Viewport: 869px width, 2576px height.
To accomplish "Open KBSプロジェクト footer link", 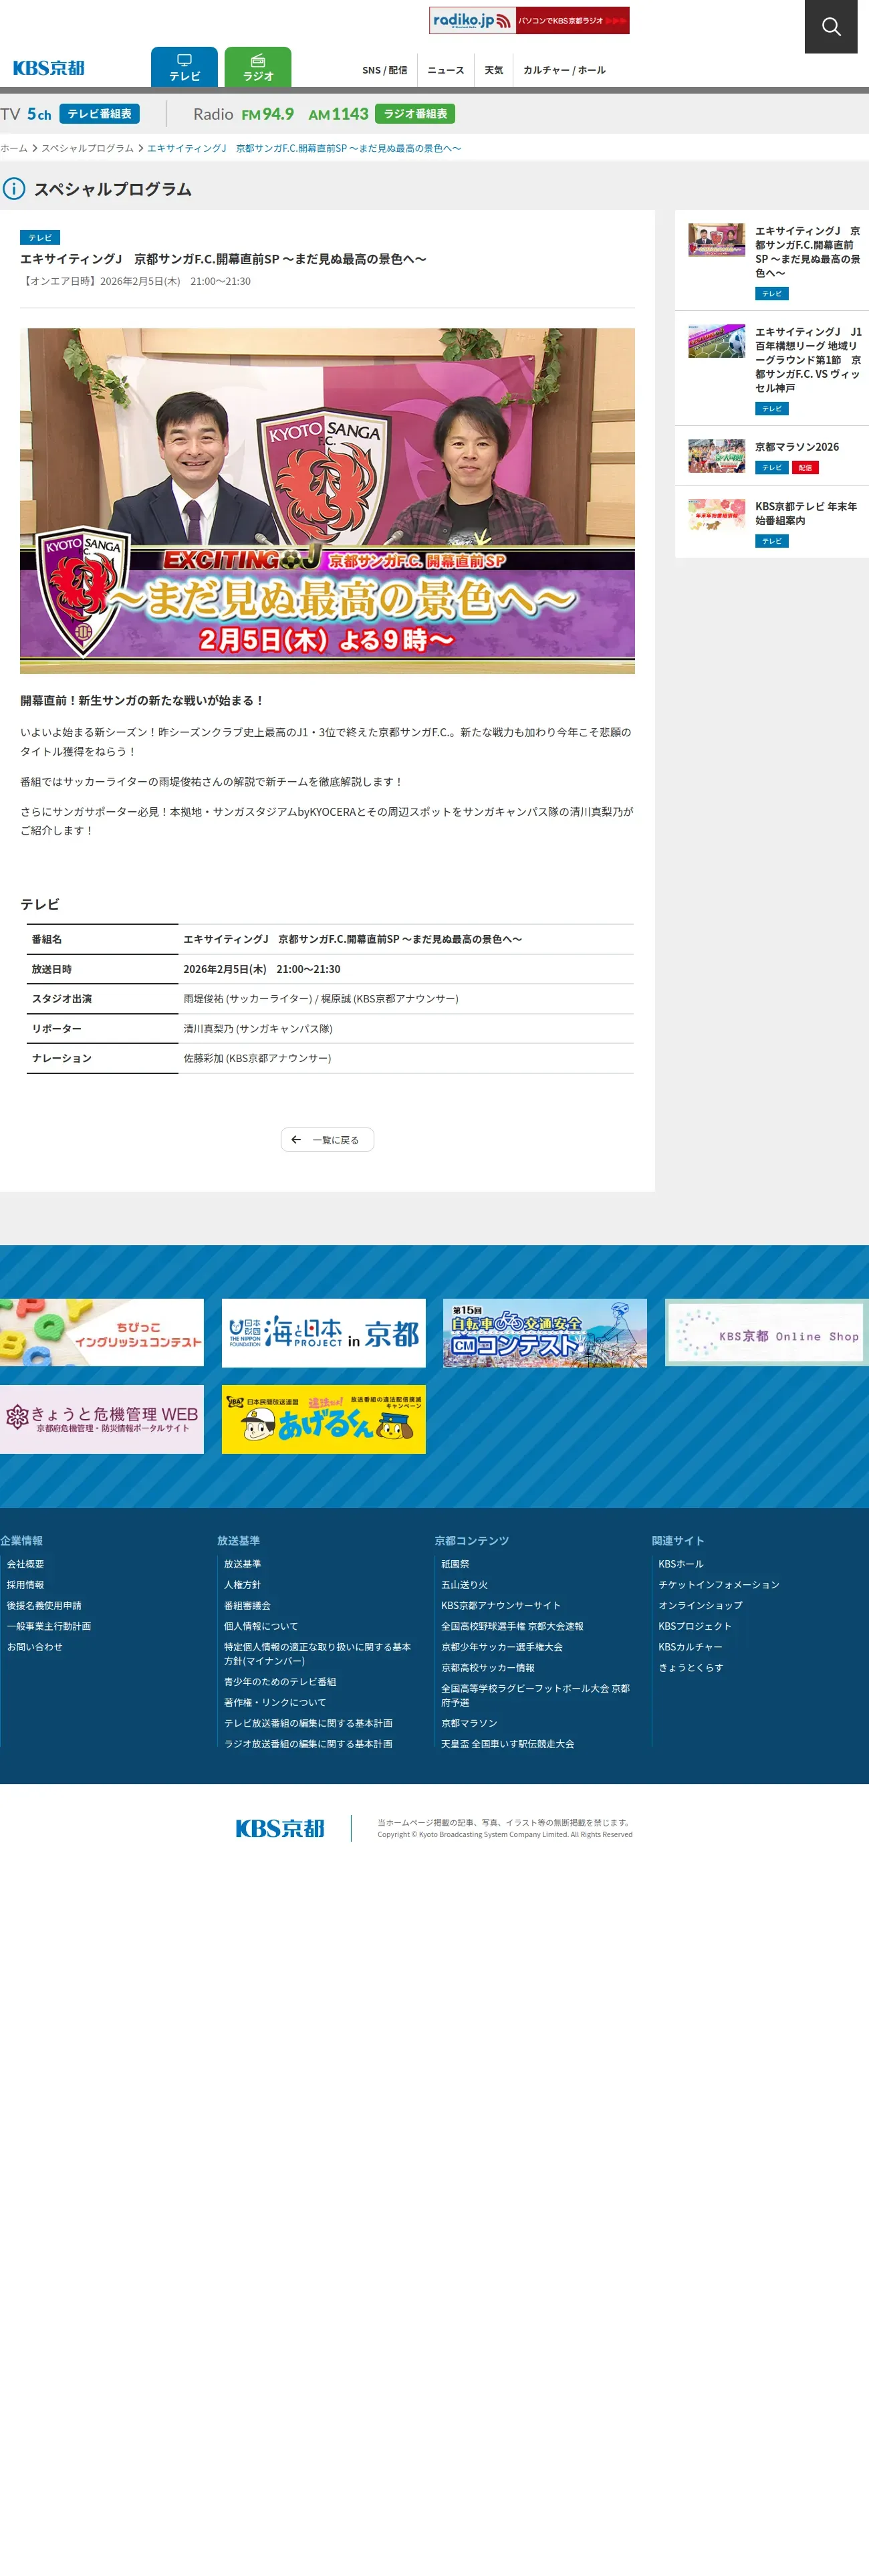I will (x=695, y=1626).
